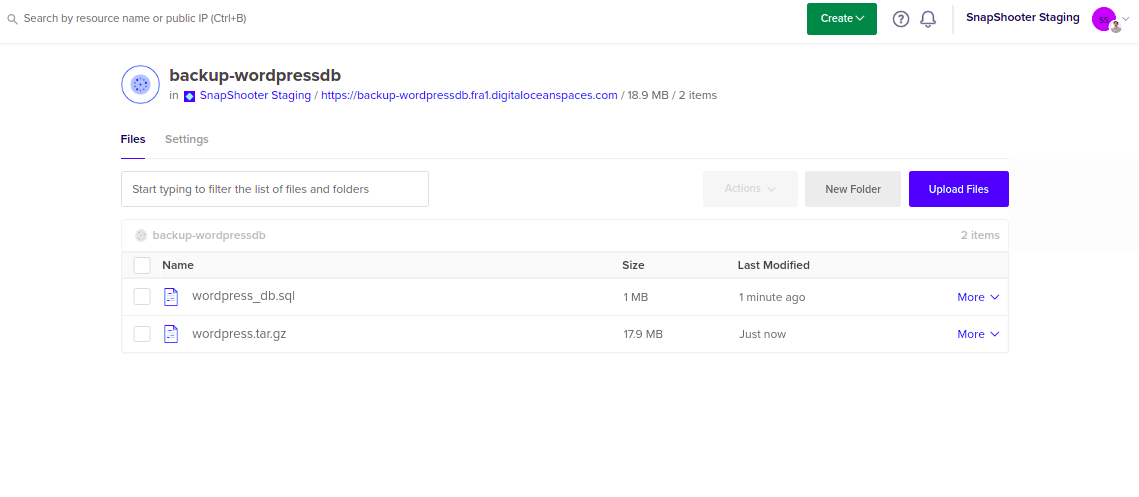The image size is (1139, 497).
Task: Click the backup-wordpressdb Space logo icon
Action: (140, 84)
